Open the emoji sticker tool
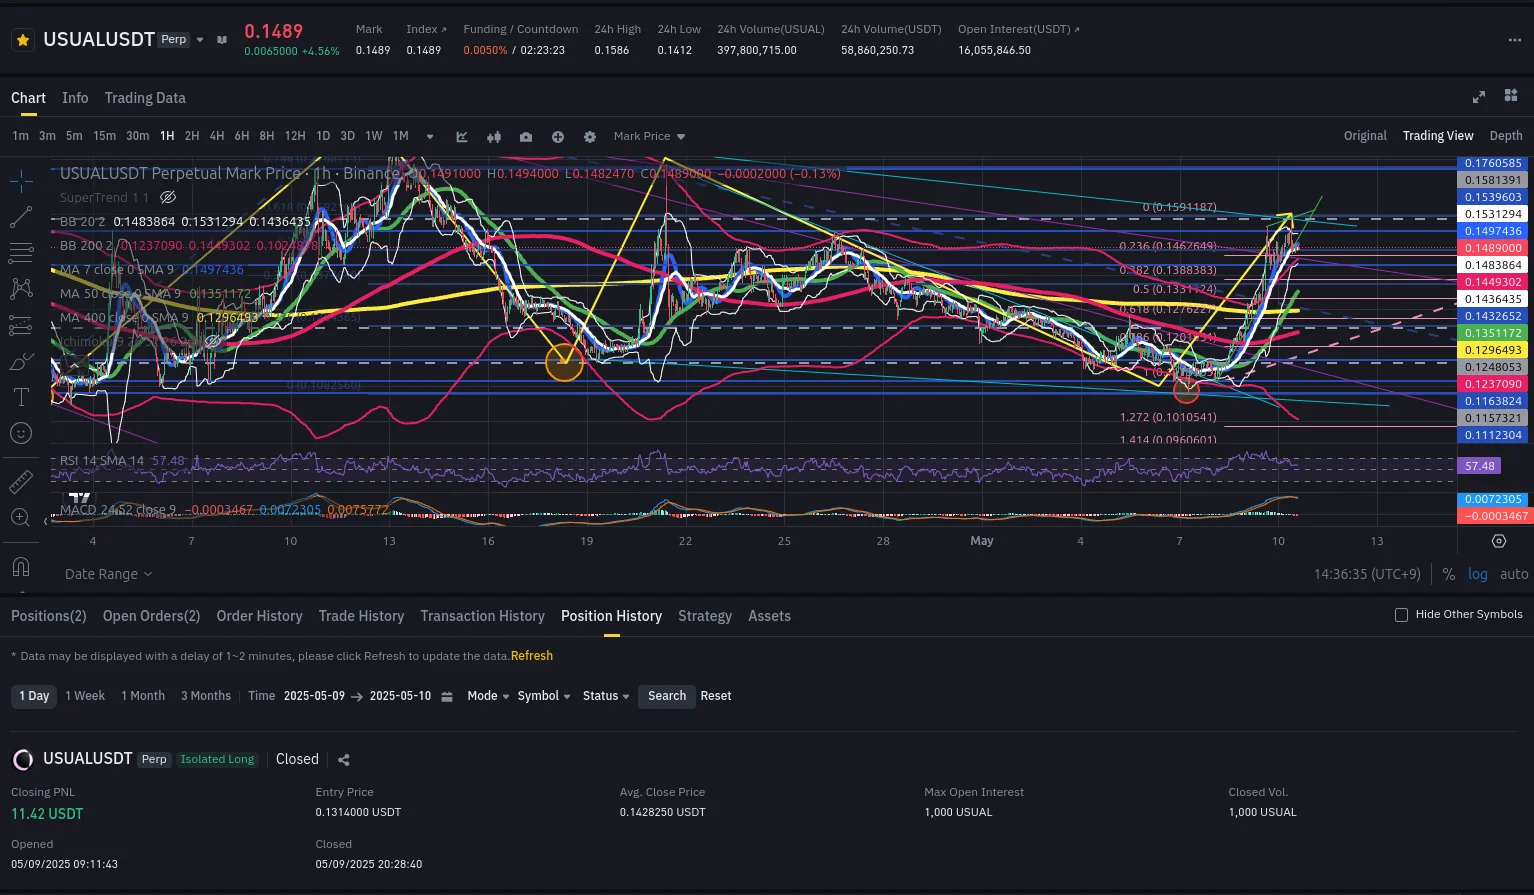The height and width of the screenshot is (895, 1534). pyautogui.click(x=20, y=433)
